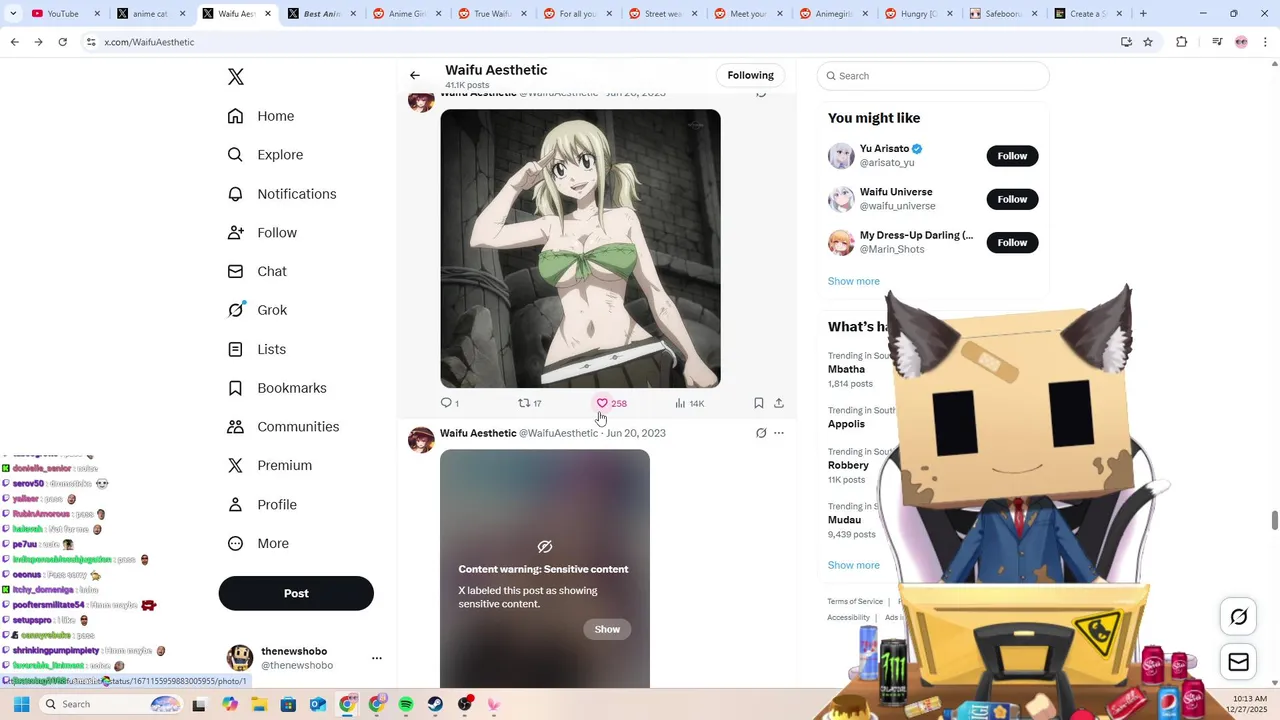The width and height of the screenshot is (1280, 720).
Task: Show the sensitive content on the blurred post
Action: coord(607,629)
